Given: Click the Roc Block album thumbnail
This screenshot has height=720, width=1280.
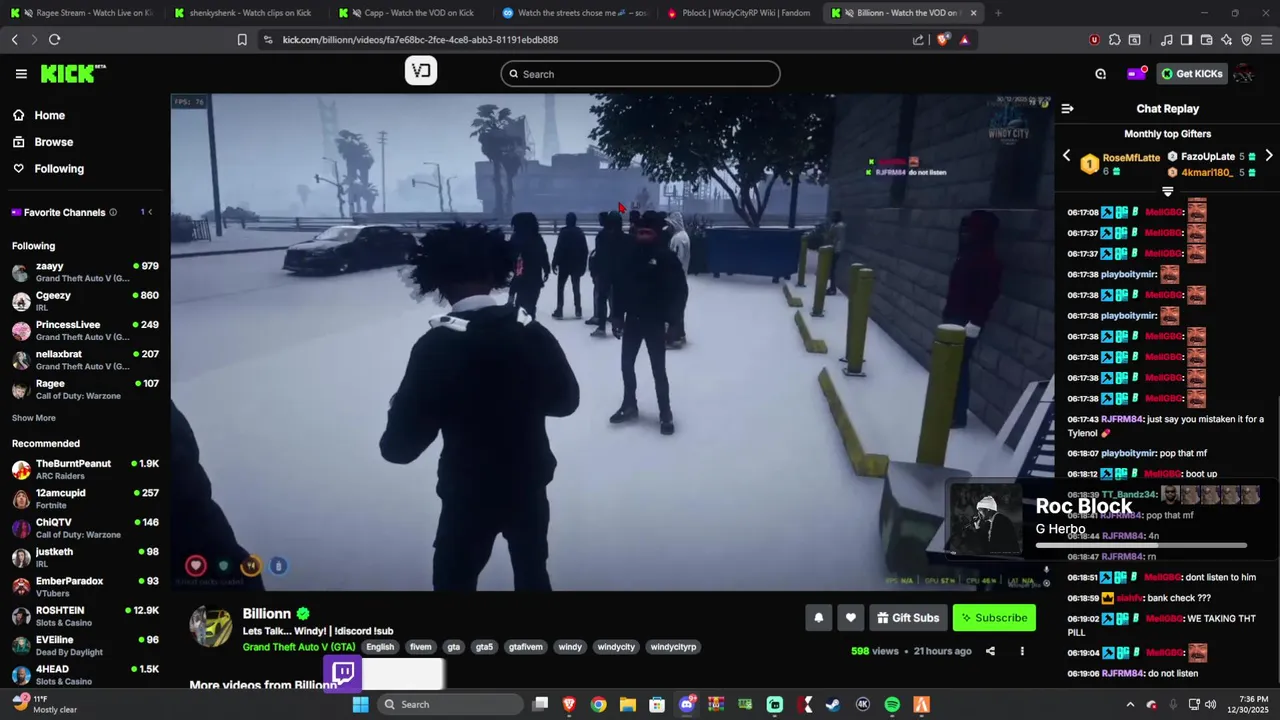Looking at the screenshot, I should [985, 519].
